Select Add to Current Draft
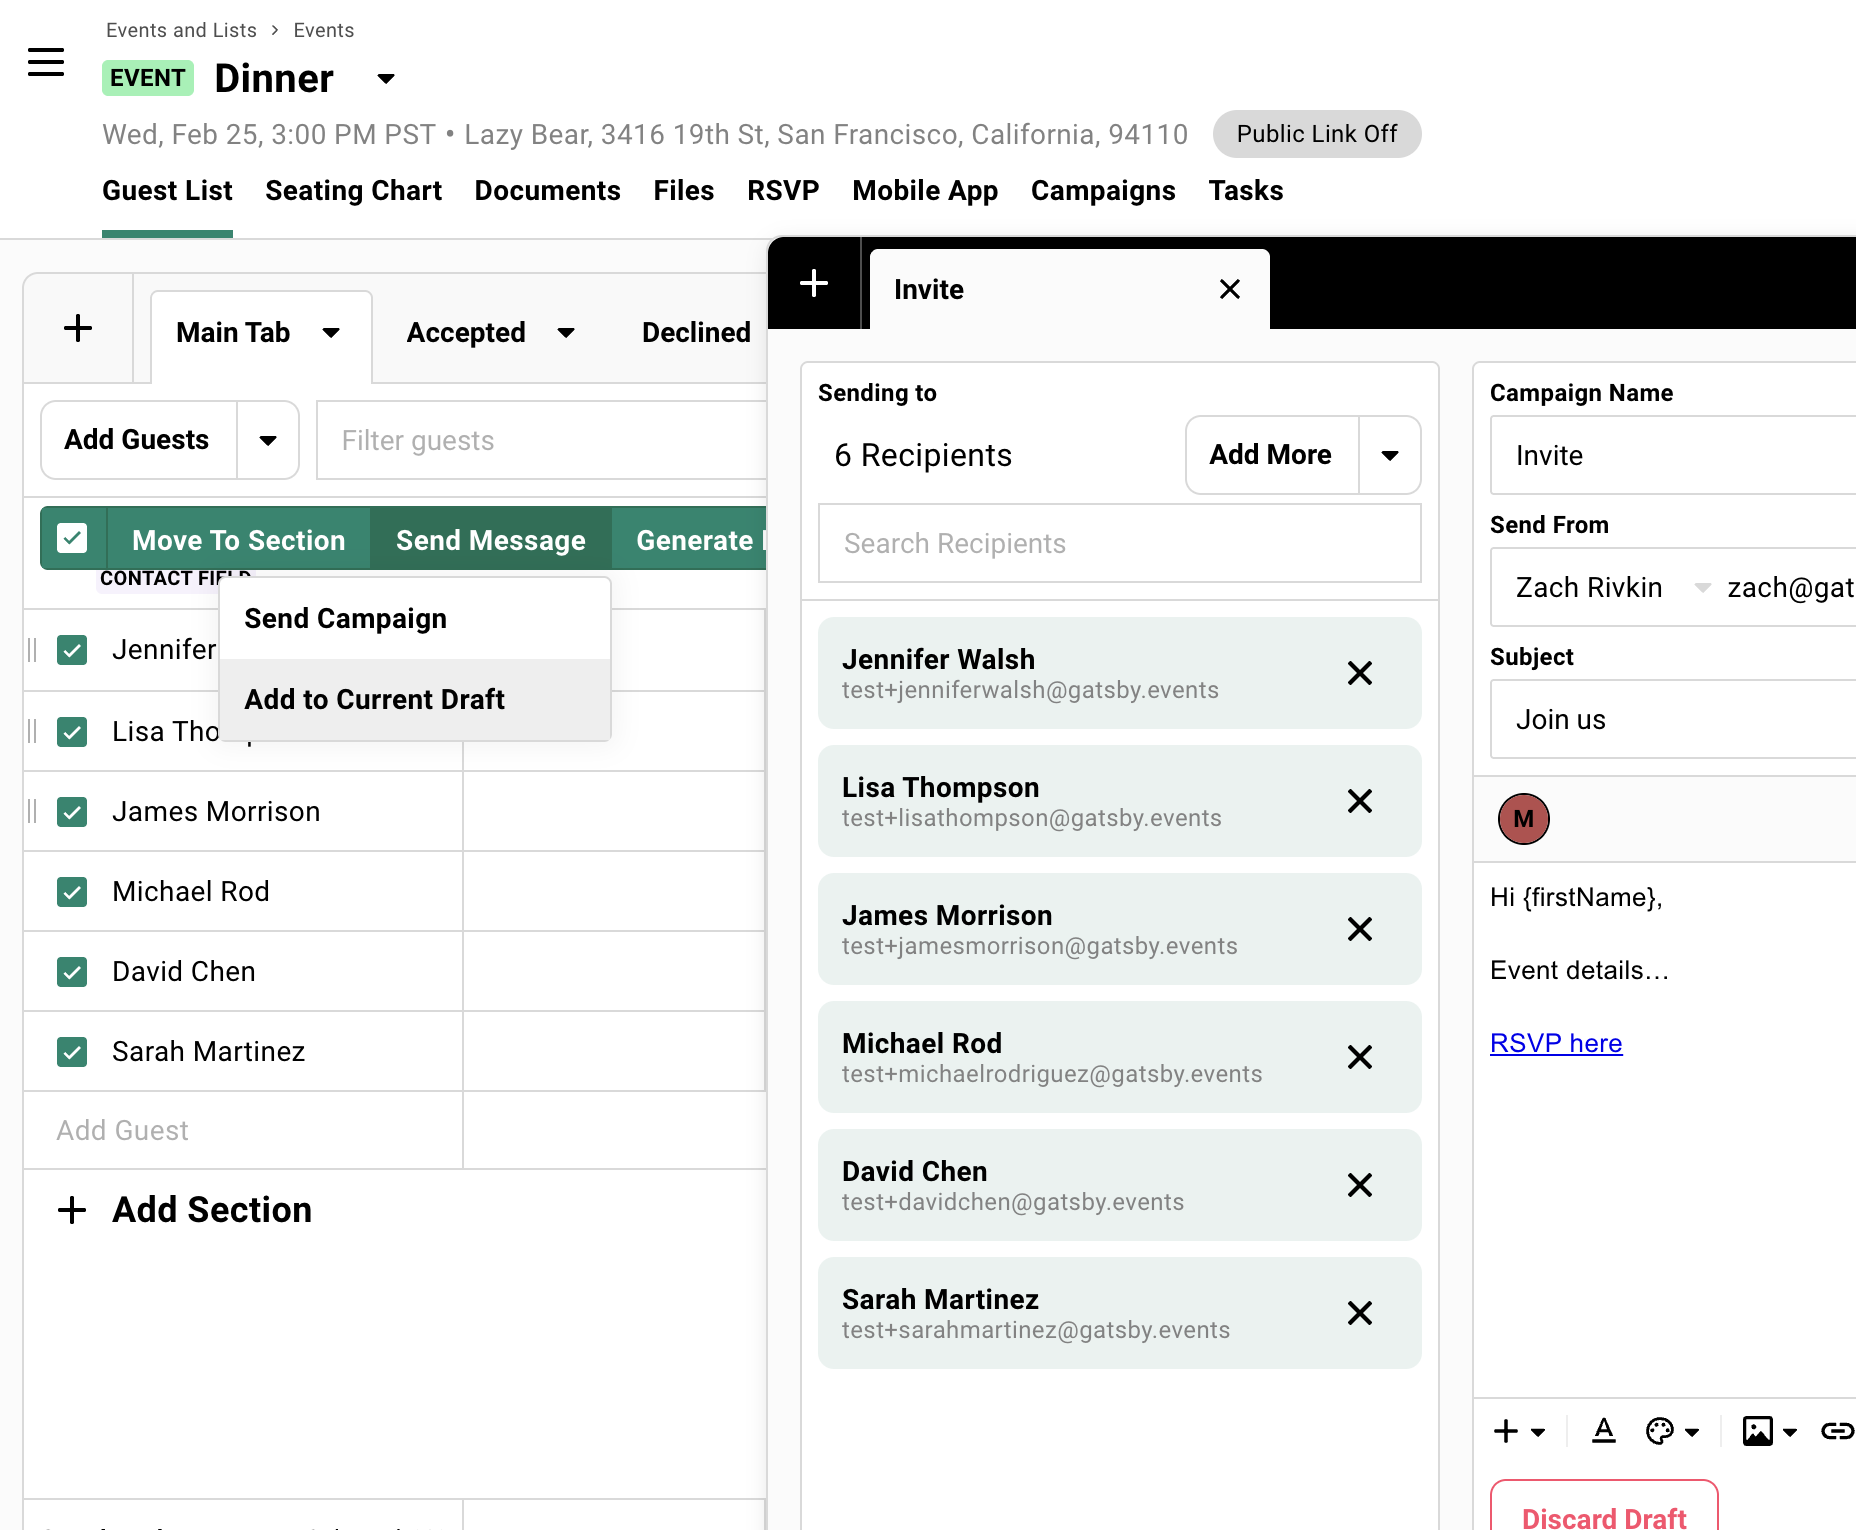The height and width of the screenshot is (1530, 1856). coord(375,699)
